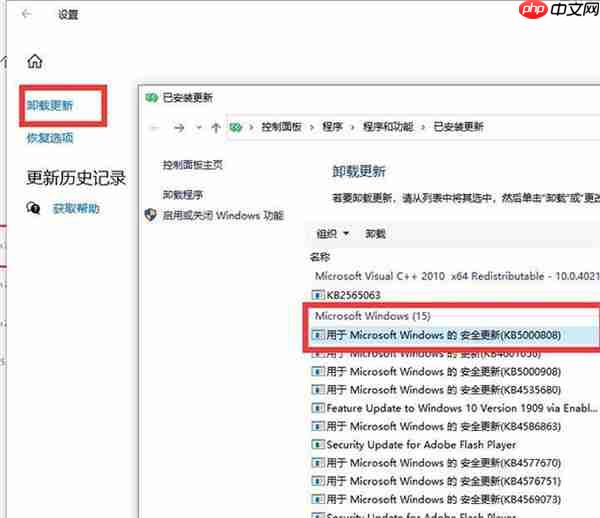
Task: Click forward arrow in 已安装更新 window
Action: pyautogui.click(x=179, y=127)
